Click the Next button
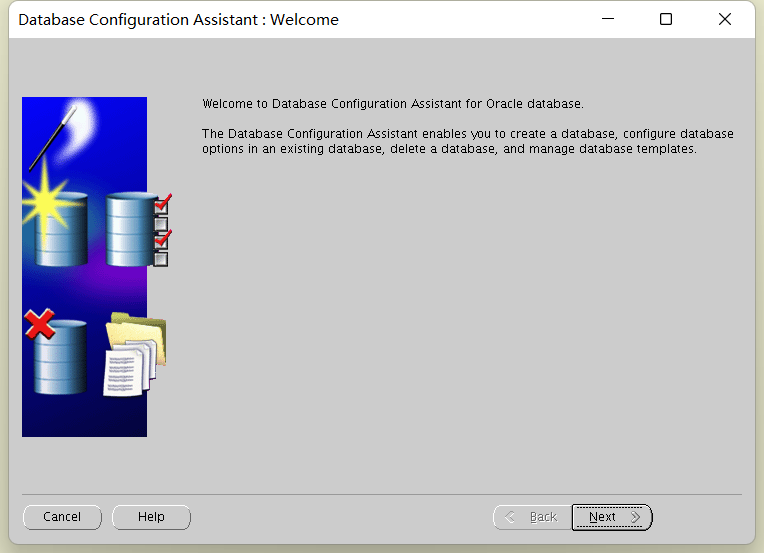Viewport: 764px width, 553px height. tap(612, 517)
